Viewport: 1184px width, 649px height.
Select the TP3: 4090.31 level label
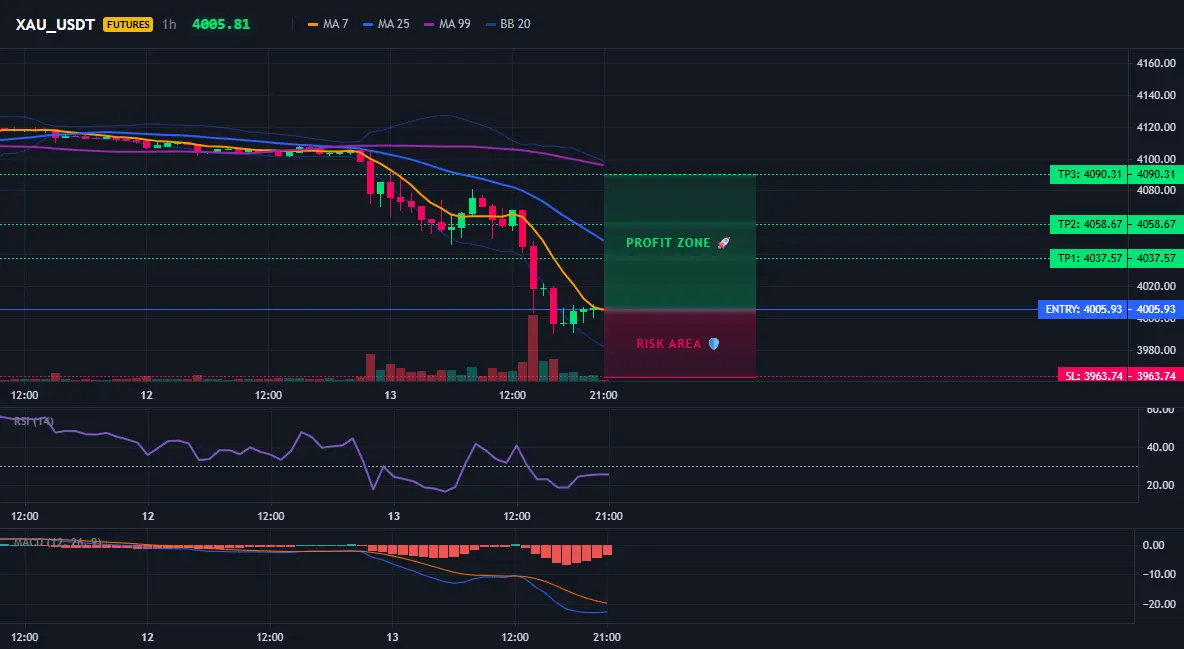1088,175
